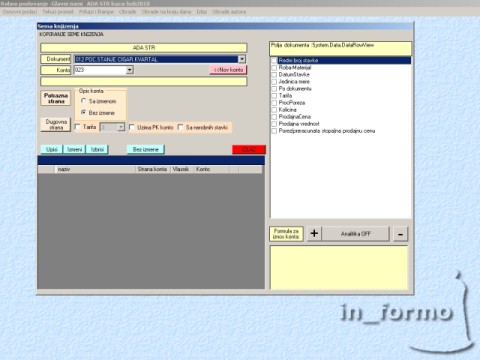The image size is (480, 360).
Task: Click the plus button beside Analitika OFF
Action: [314, 234]
